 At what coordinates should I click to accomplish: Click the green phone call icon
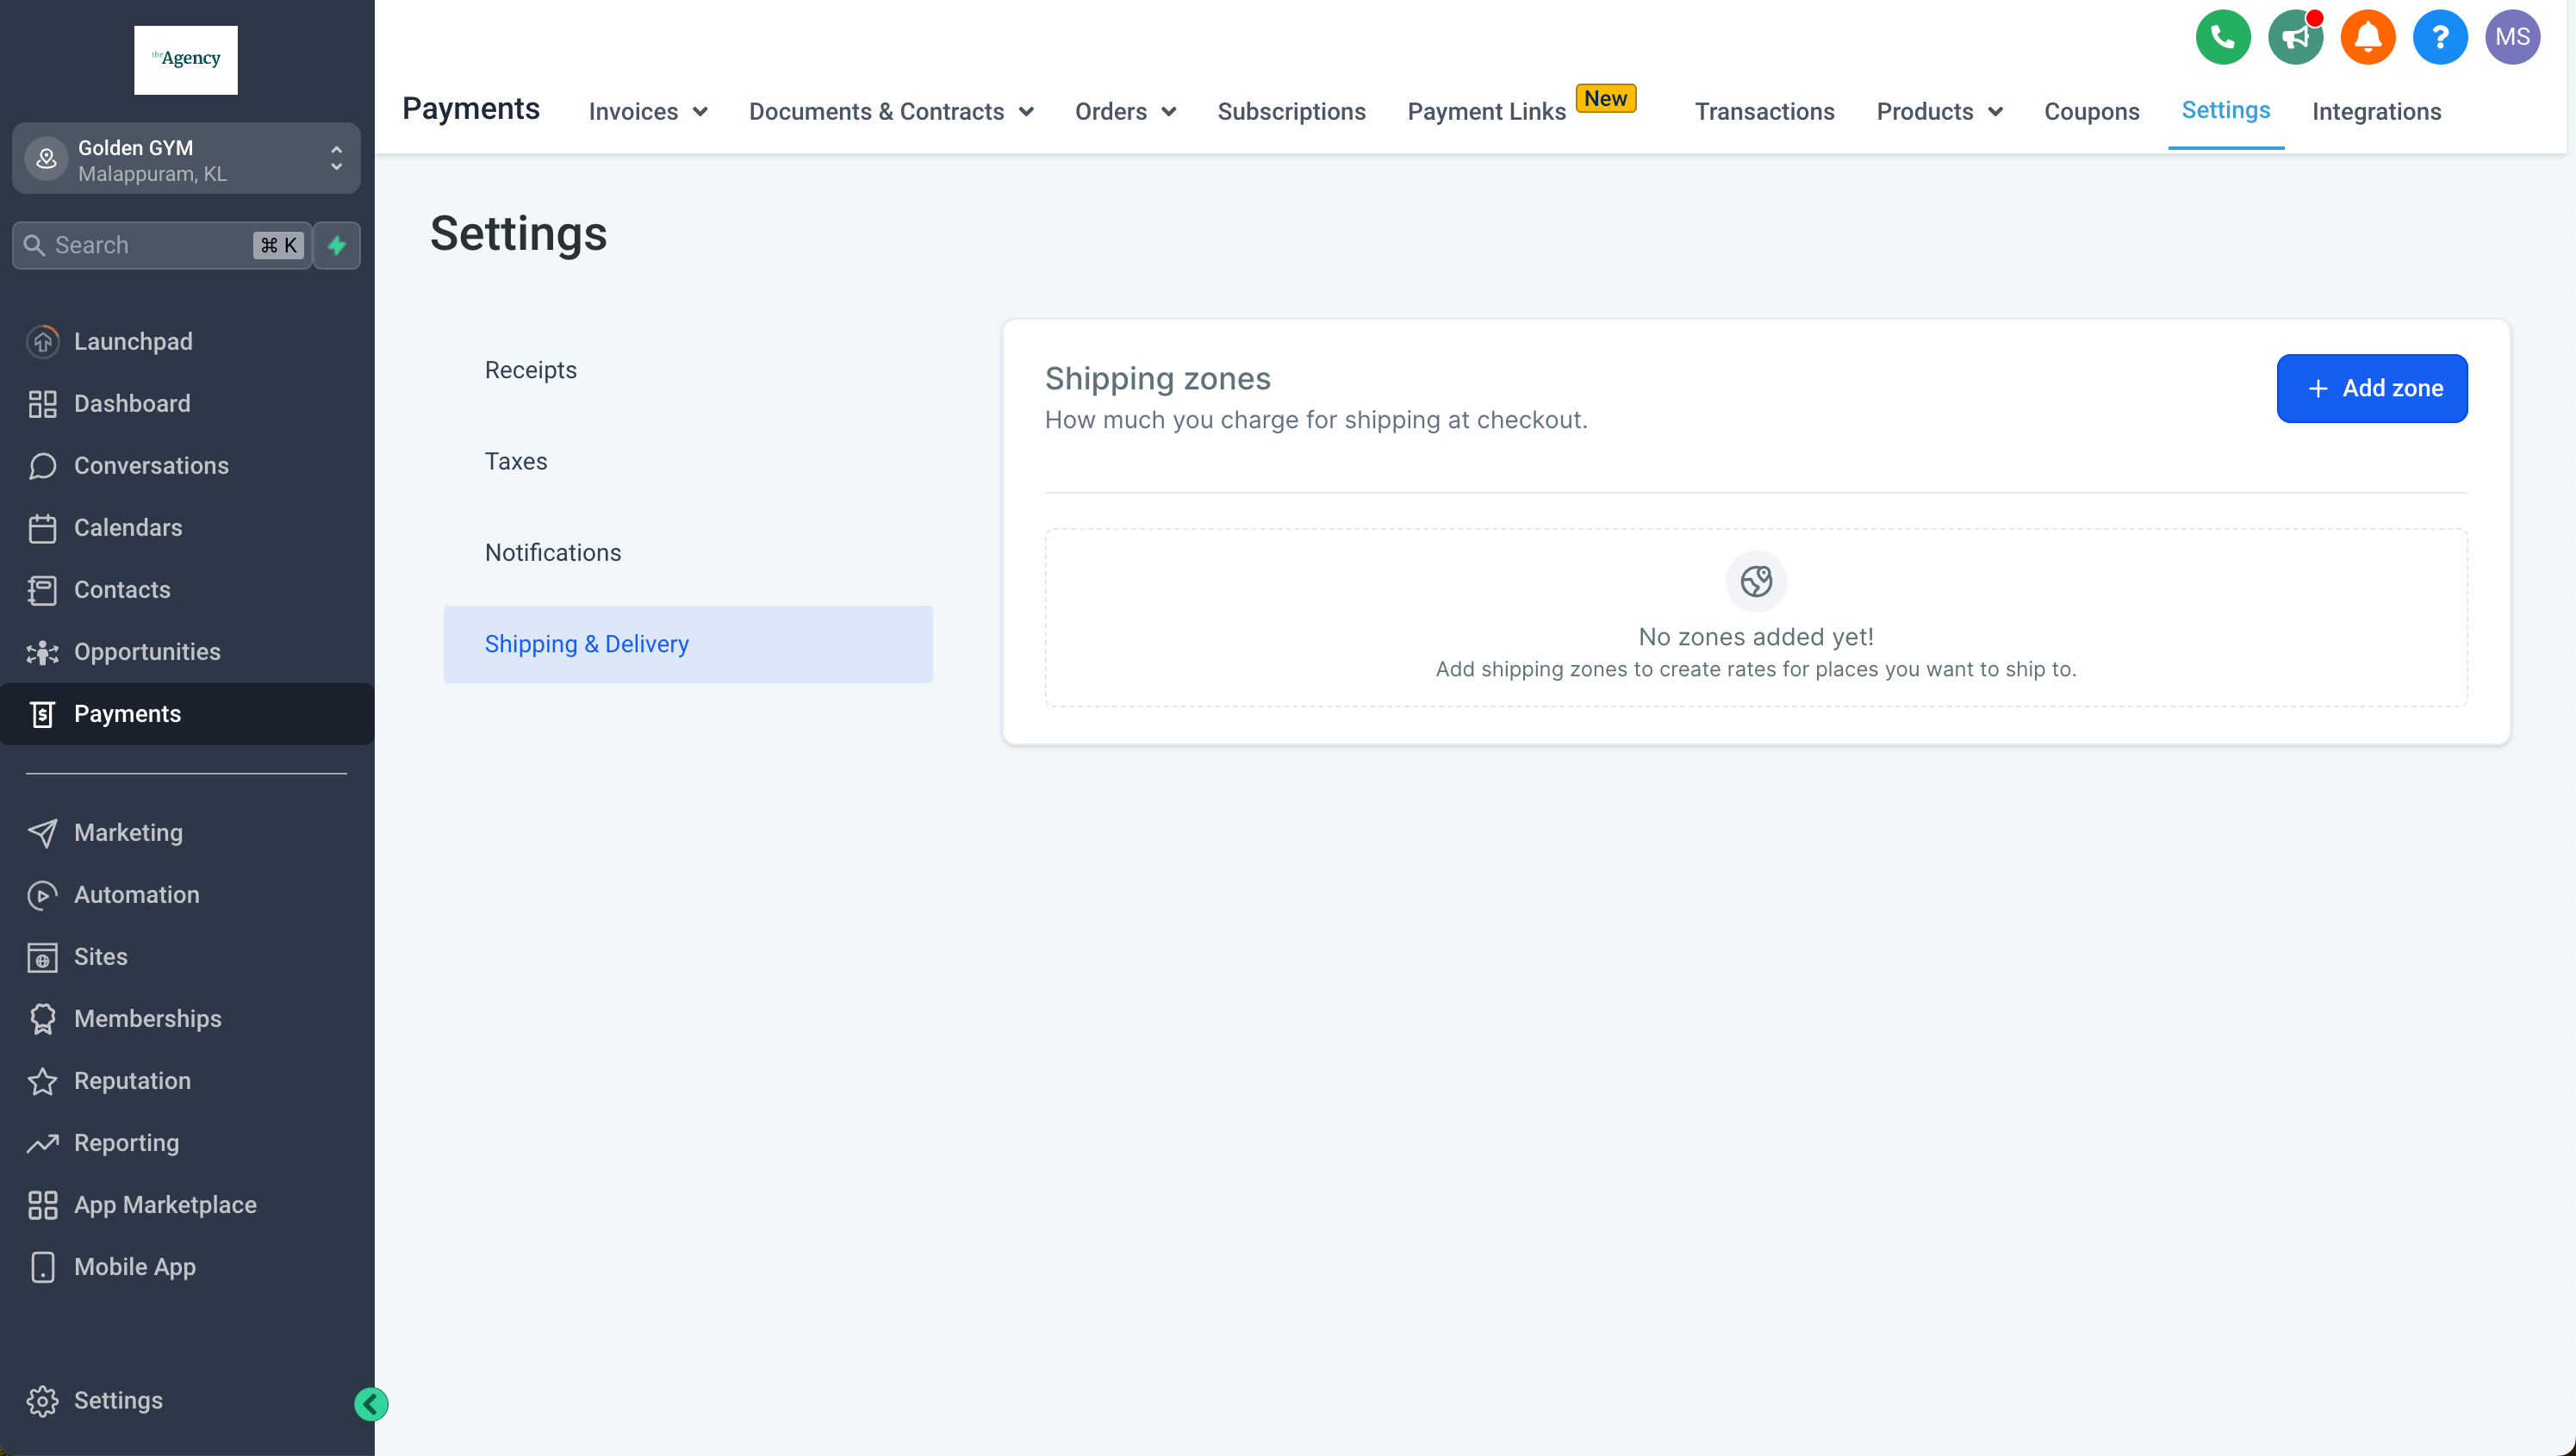pyautogui.click(x=2222, y=37)
